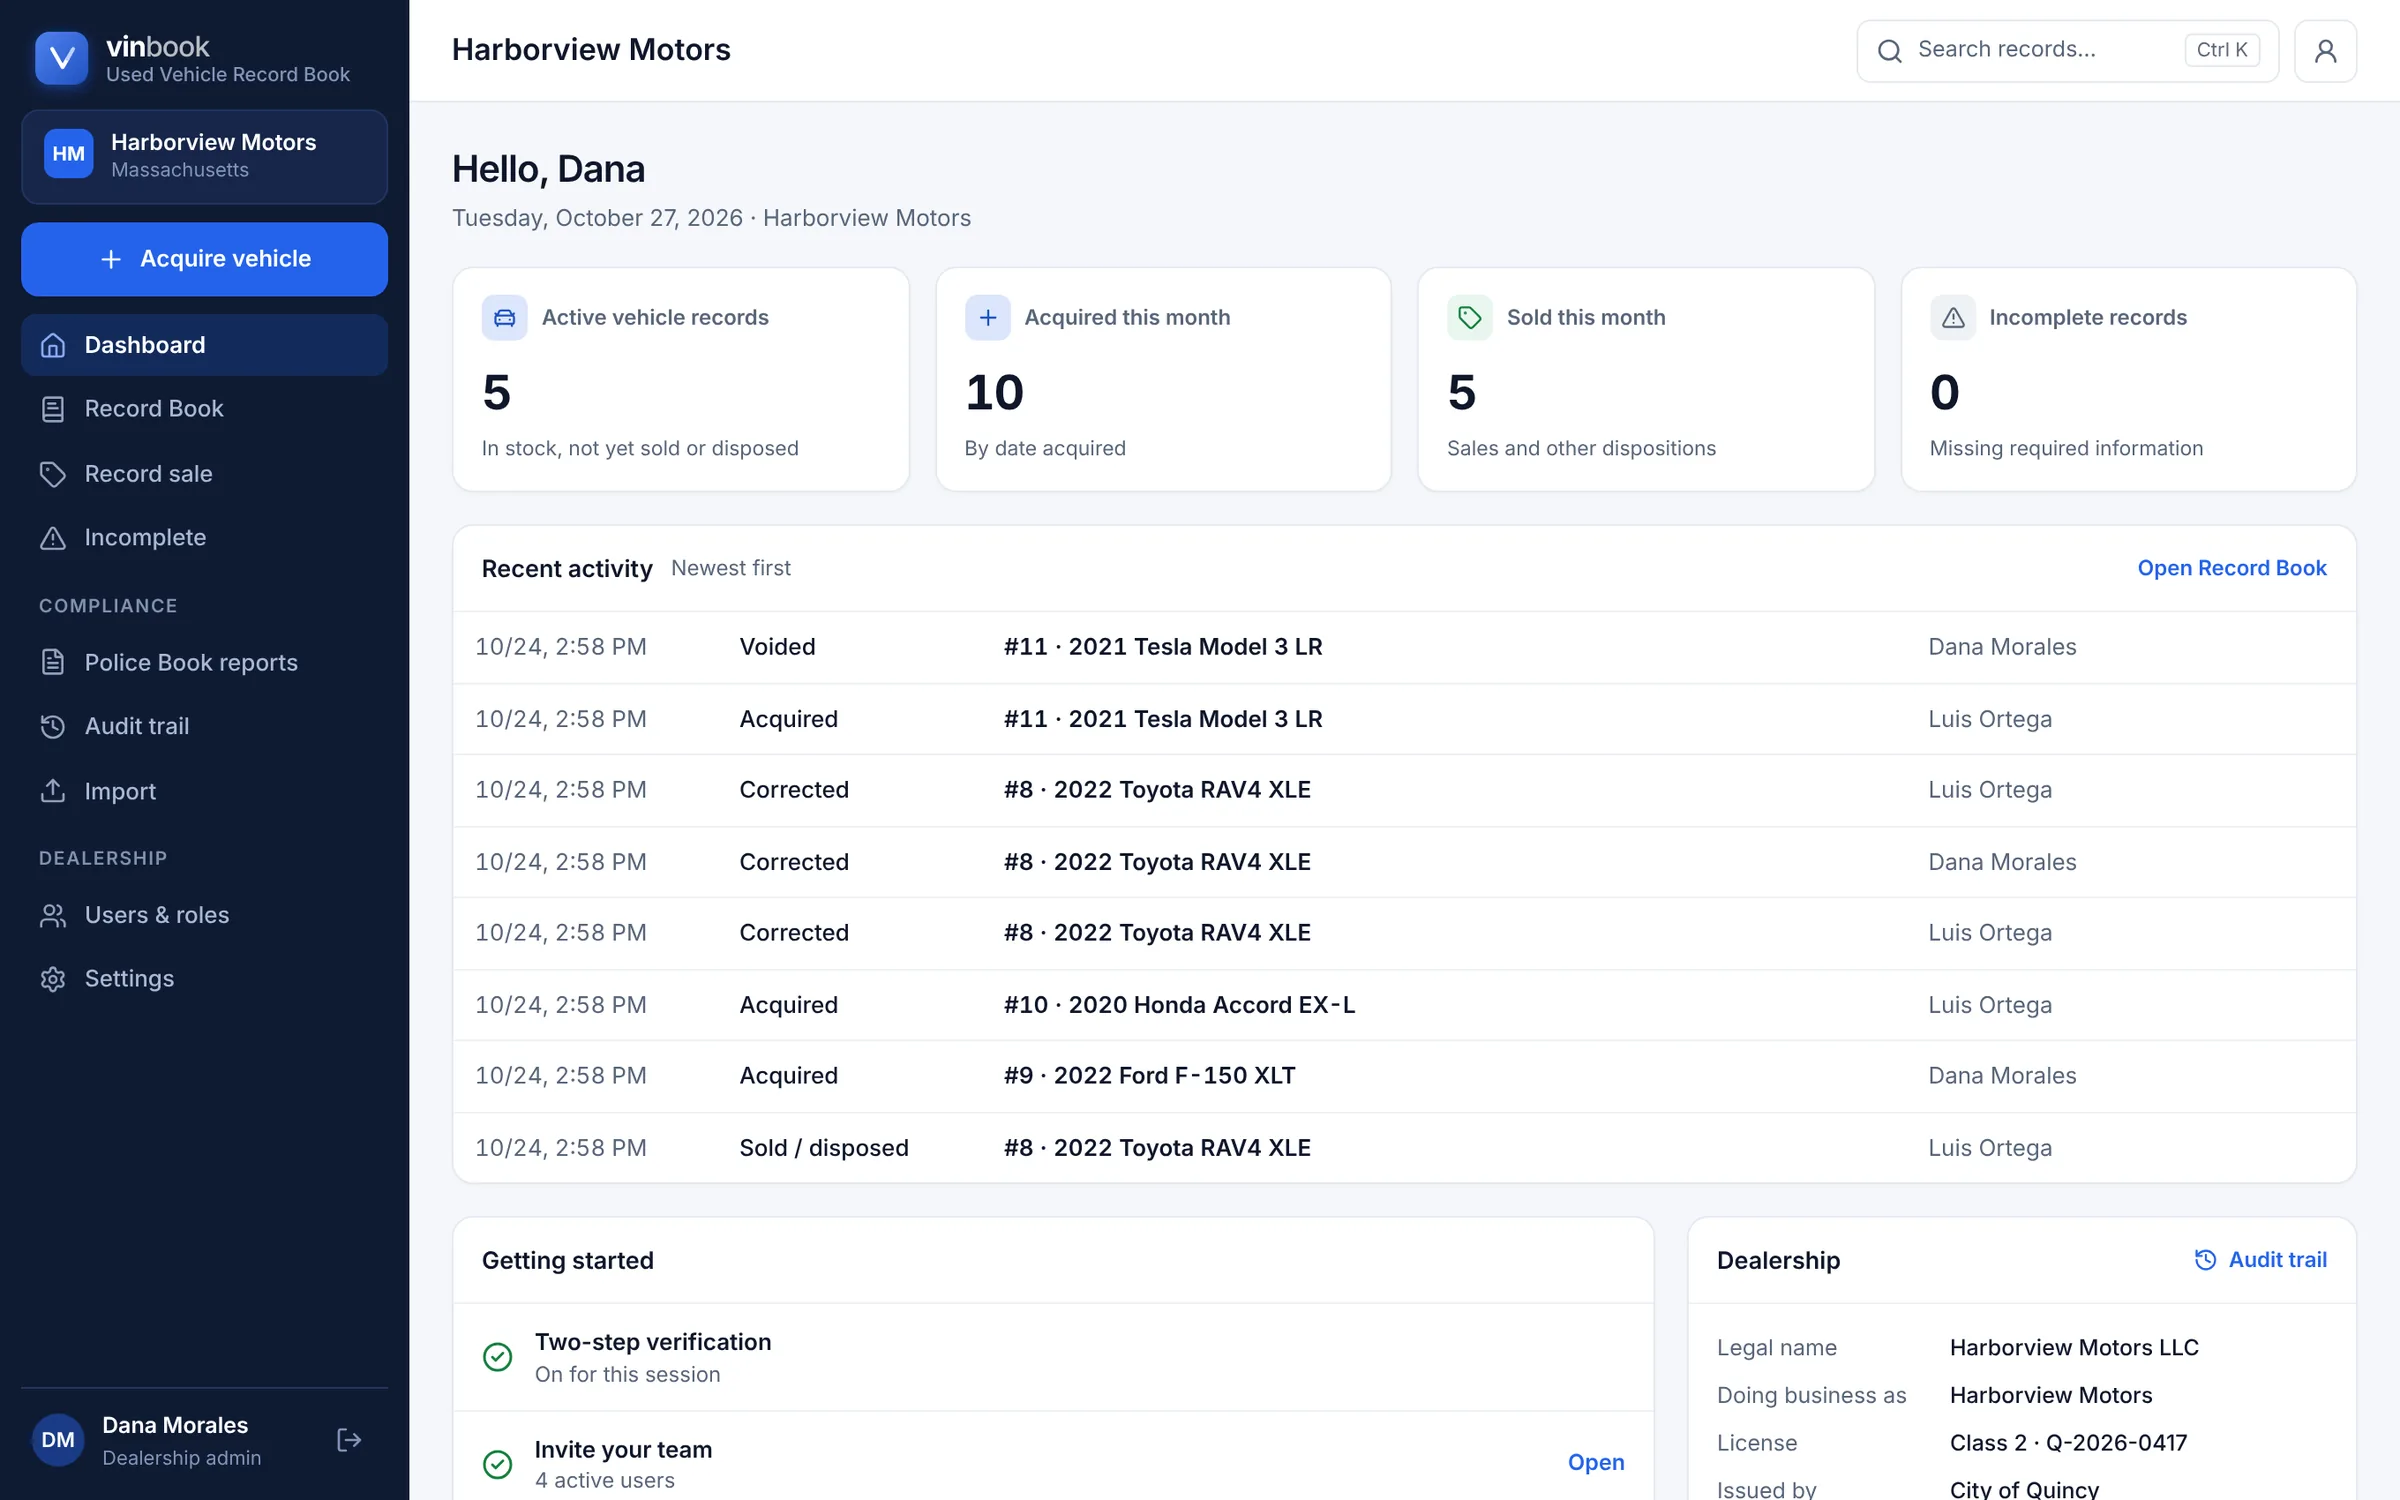Click the Acquired #11 2021 Tesla Model 3 LR row
The image size is (2400, 1500).
click(x=1404, y=719)
